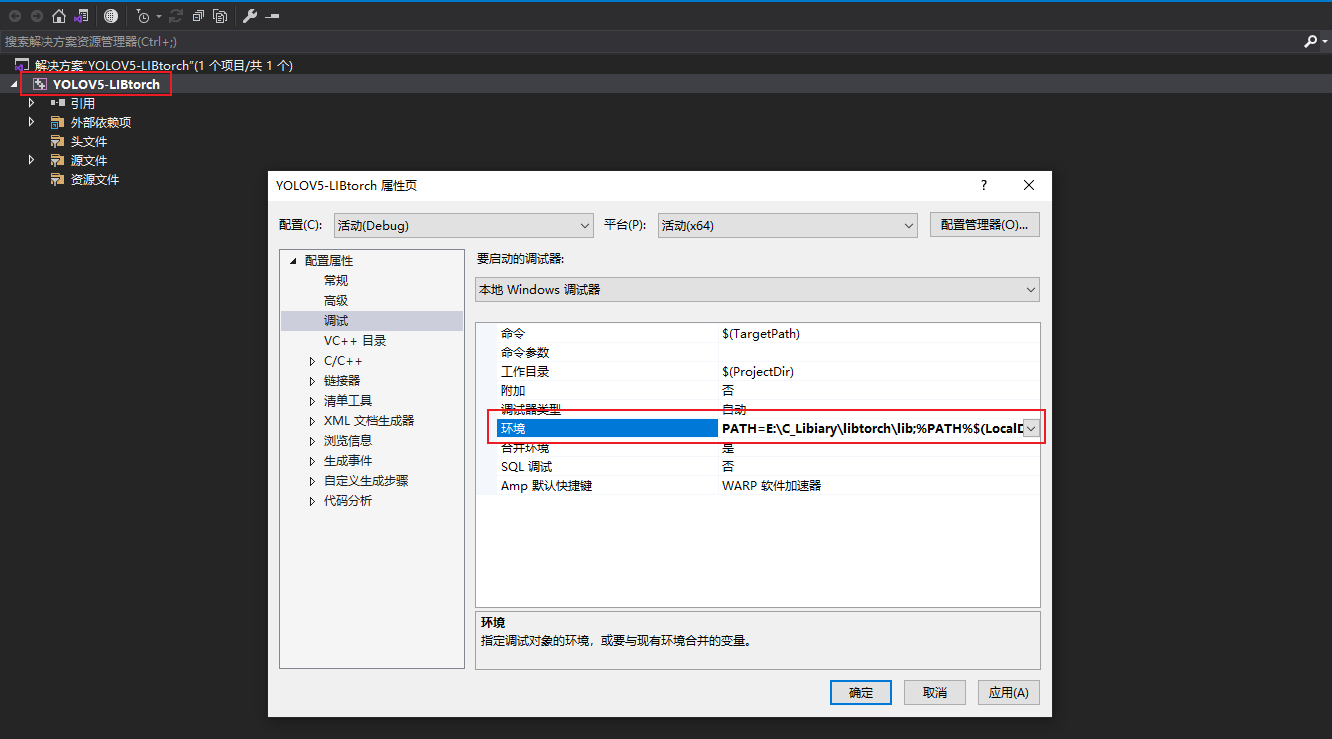
Task: Click the 配置管理器(O)... button
Action: click(x=985, y=225)
